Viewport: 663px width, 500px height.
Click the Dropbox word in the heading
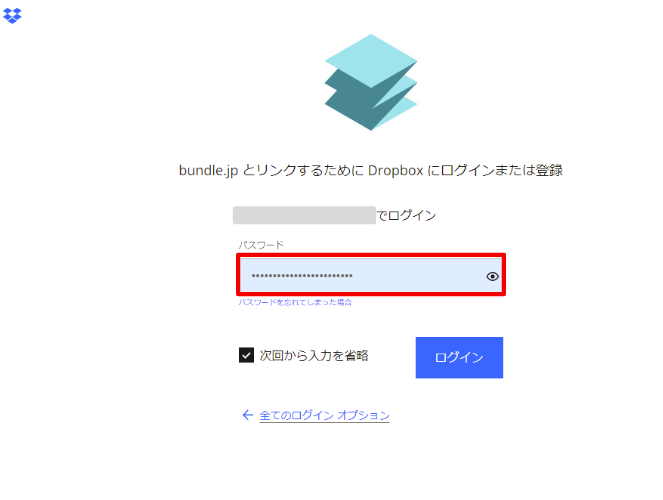[395, 170]
